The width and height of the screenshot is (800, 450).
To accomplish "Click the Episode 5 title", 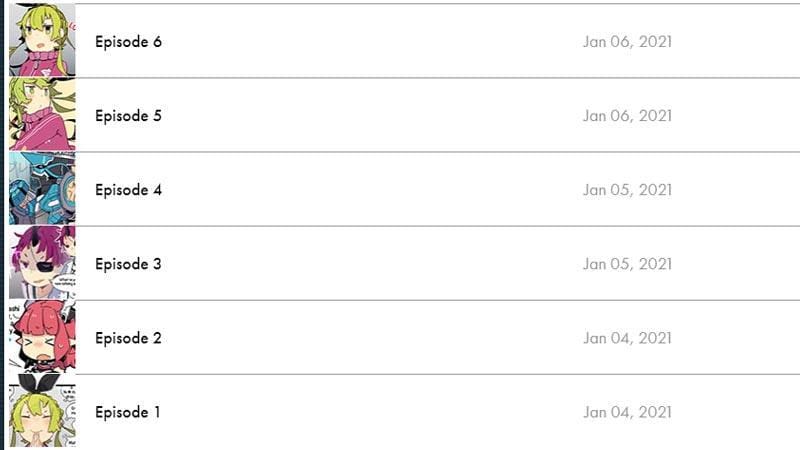I will coord(128,116).
